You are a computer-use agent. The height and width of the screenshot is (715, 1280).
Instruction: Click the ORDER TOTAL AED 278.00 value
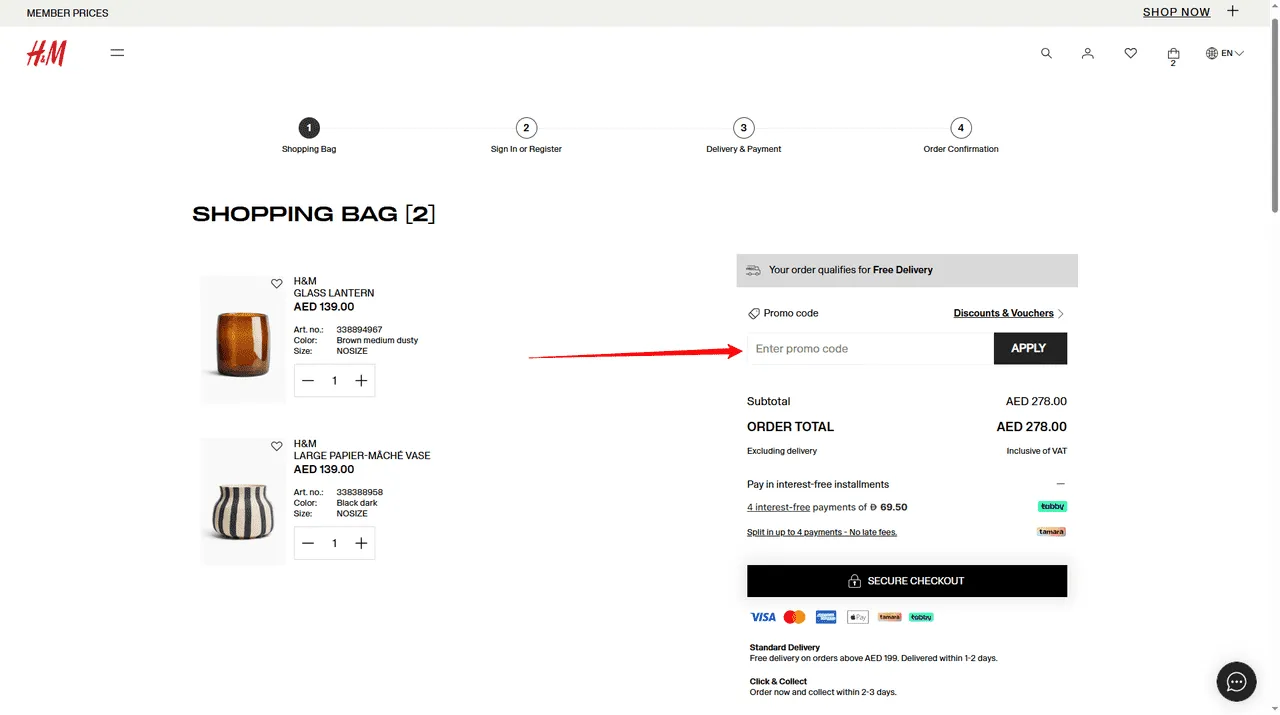coord(1032,427)
